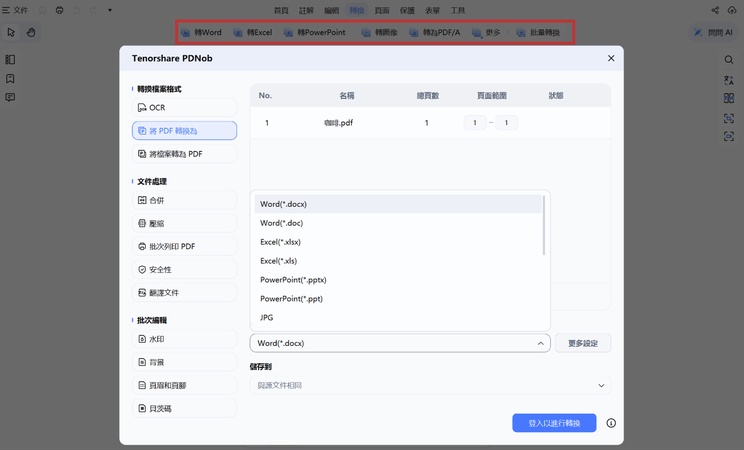
Task: Click the 轉圖像 toolbar button
Action: [379, 32]
